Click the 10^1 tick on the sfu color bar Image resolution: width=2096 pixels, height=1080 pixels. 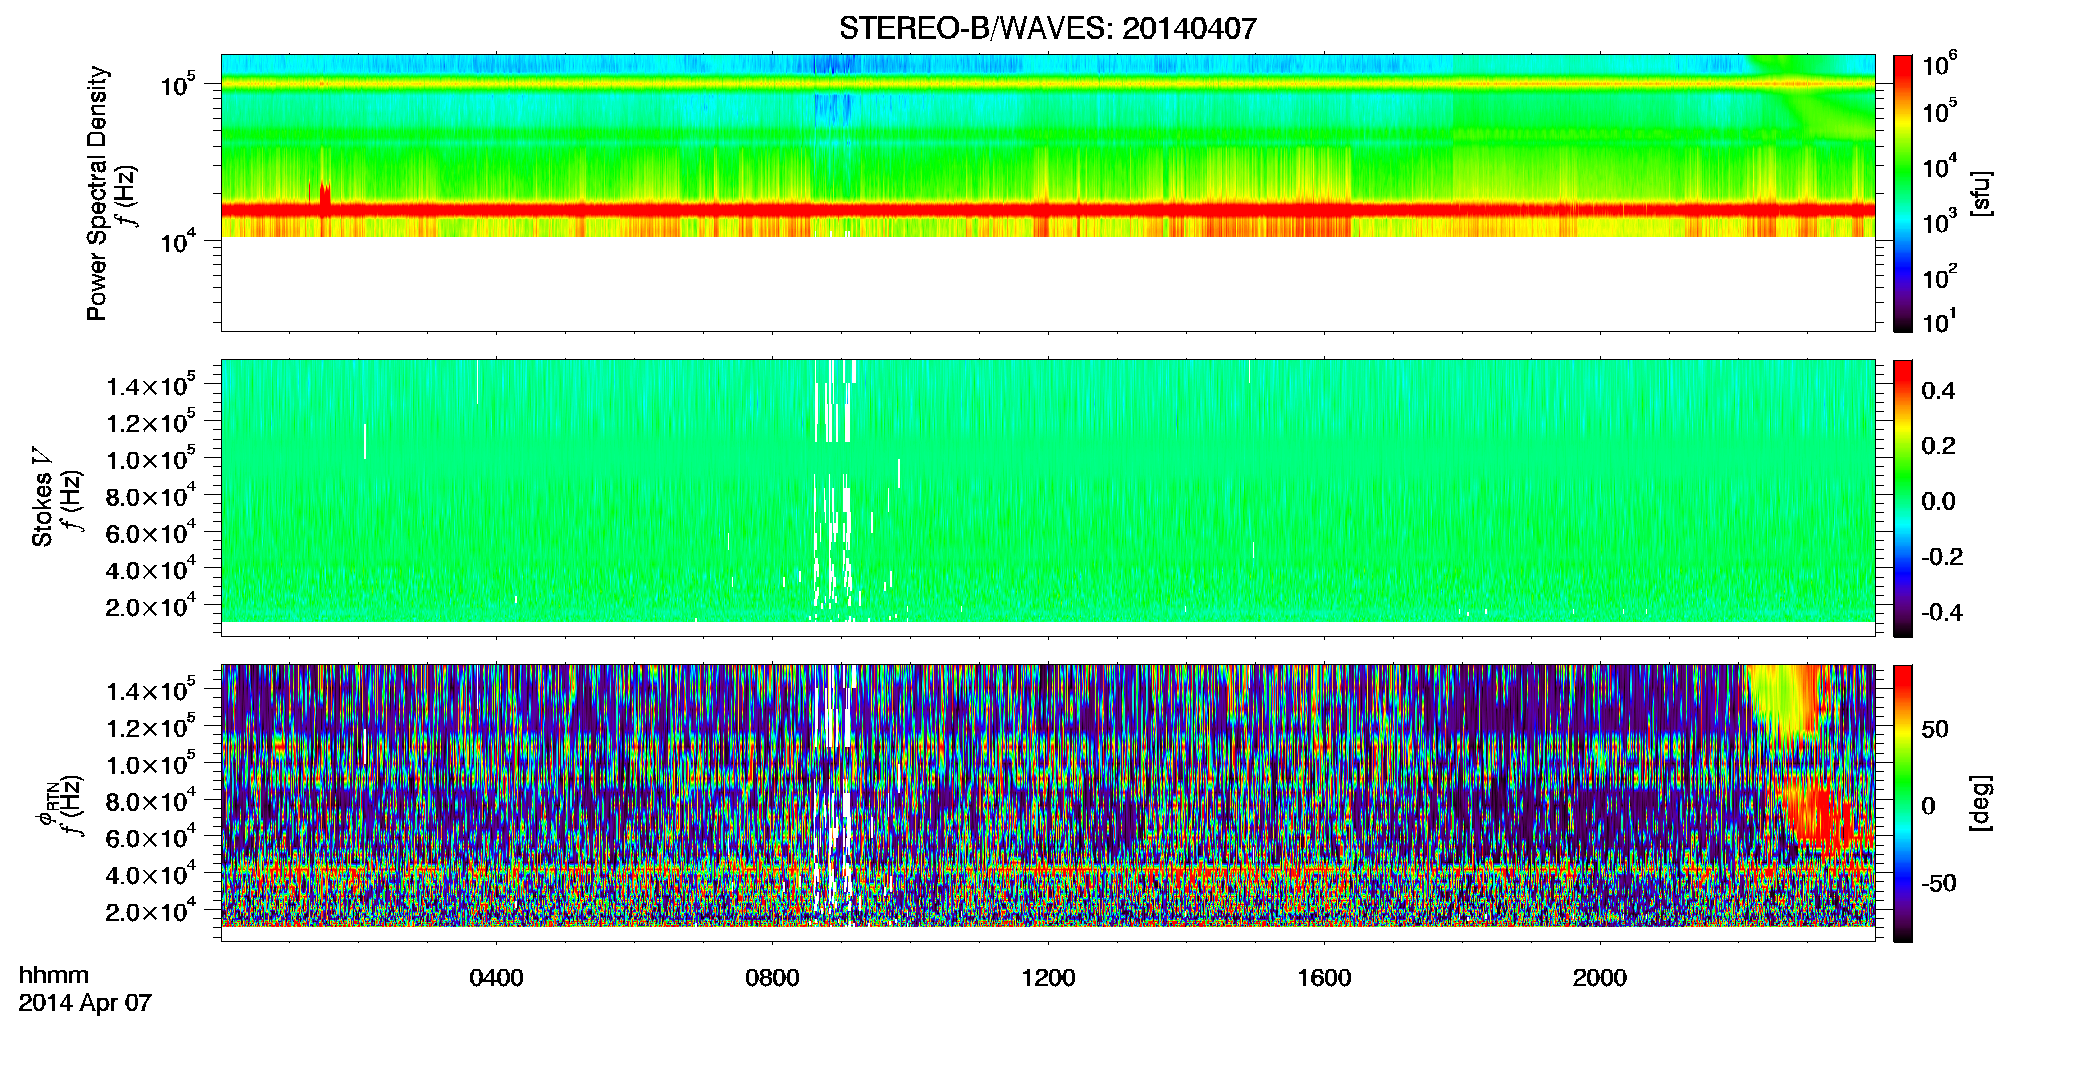click(x=1939, y=321)
